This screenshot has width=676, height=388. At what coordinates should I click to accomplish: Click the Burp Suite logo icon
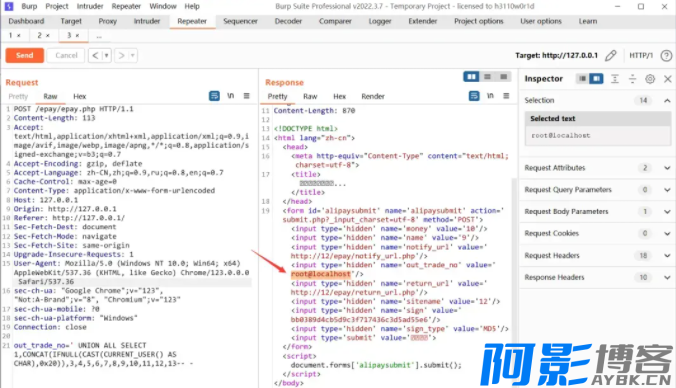[9, 6]
